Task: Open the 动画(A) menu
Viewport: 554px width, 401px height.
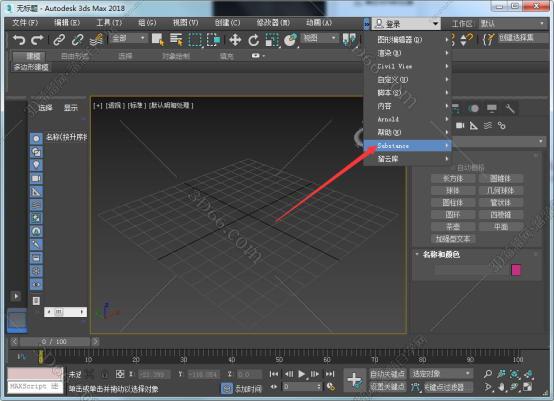Action: pos(319,23)
